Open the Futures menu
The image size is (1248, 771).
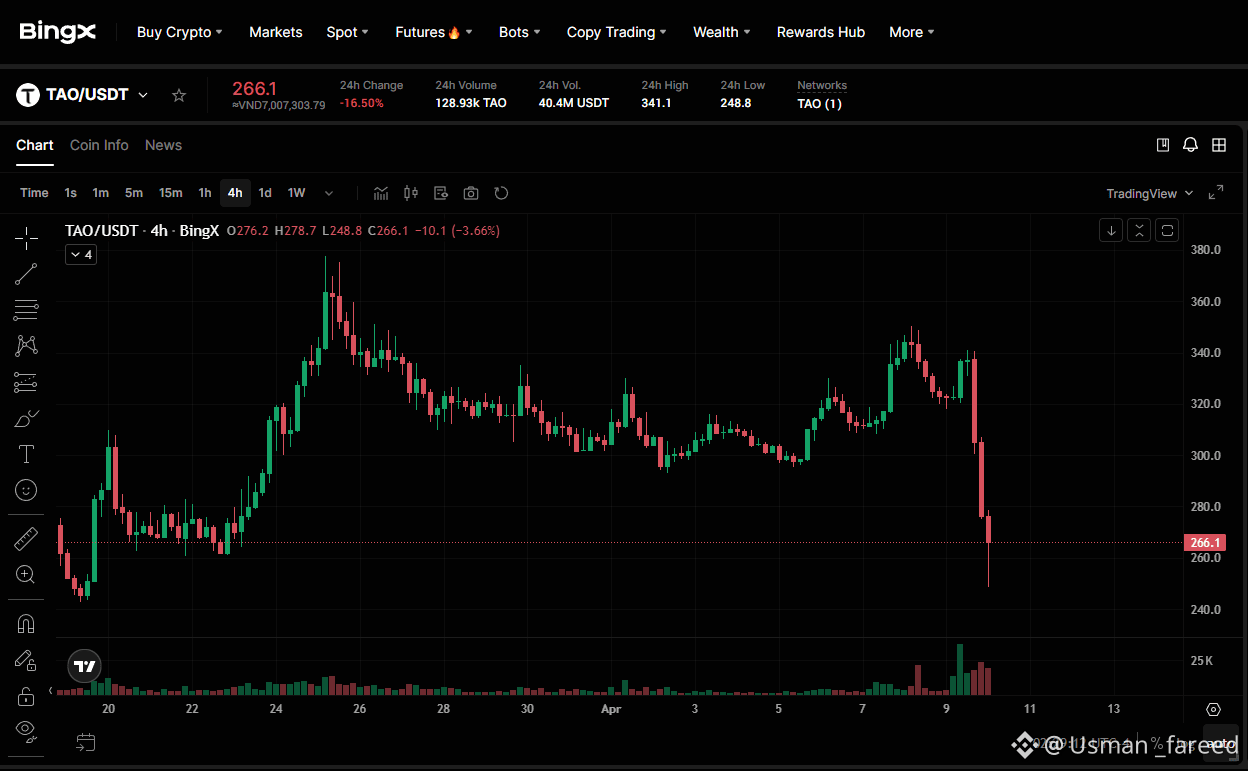(434, 32)
